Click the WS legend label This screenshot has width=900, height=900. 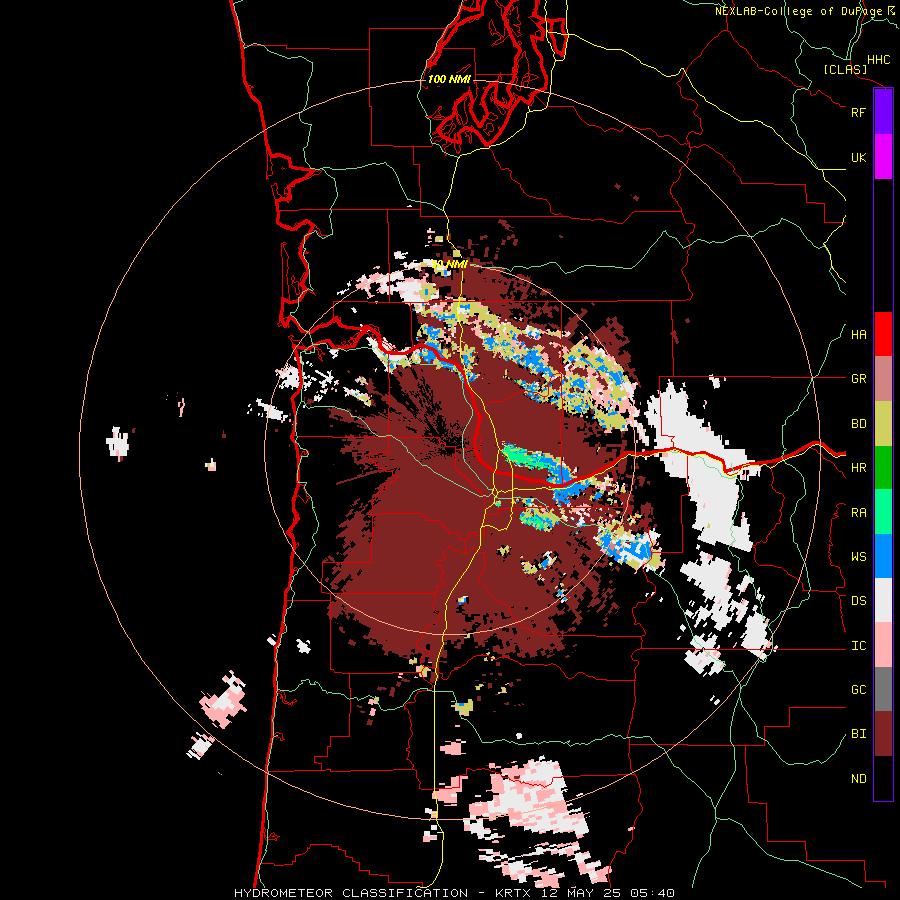click(858, 557)
